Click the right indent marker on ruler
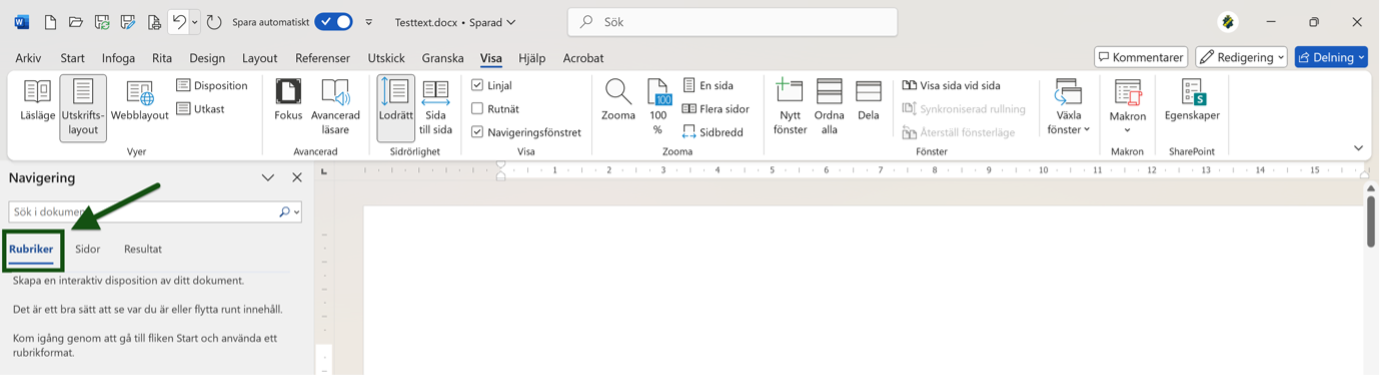Screen dimensions: 1384x378 (x=1365, y=175)
